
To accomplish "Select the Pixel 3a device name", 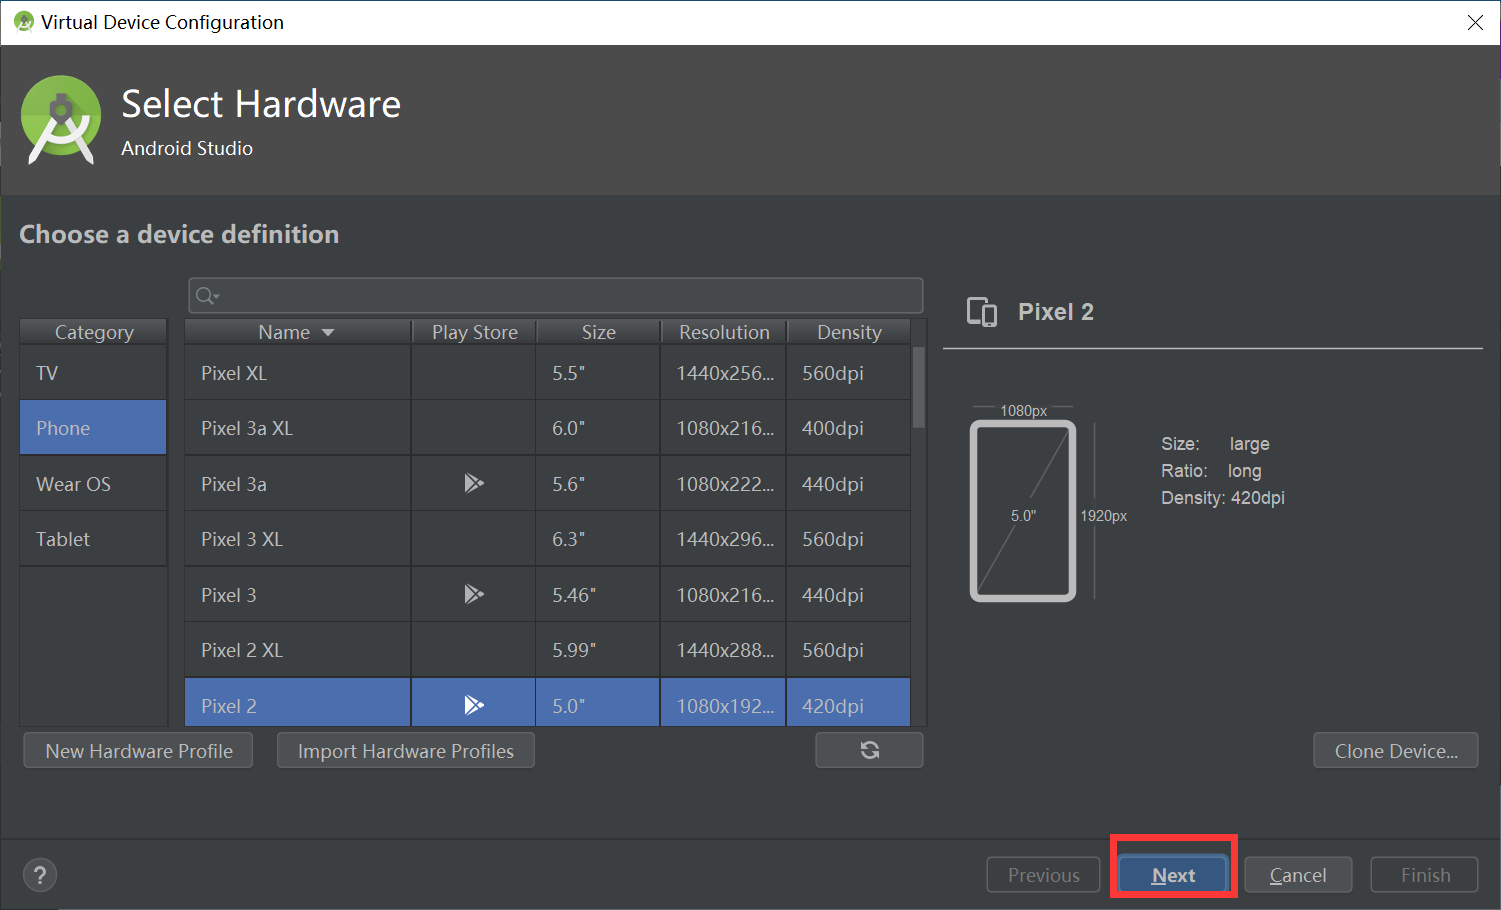I will click(234, 484).
